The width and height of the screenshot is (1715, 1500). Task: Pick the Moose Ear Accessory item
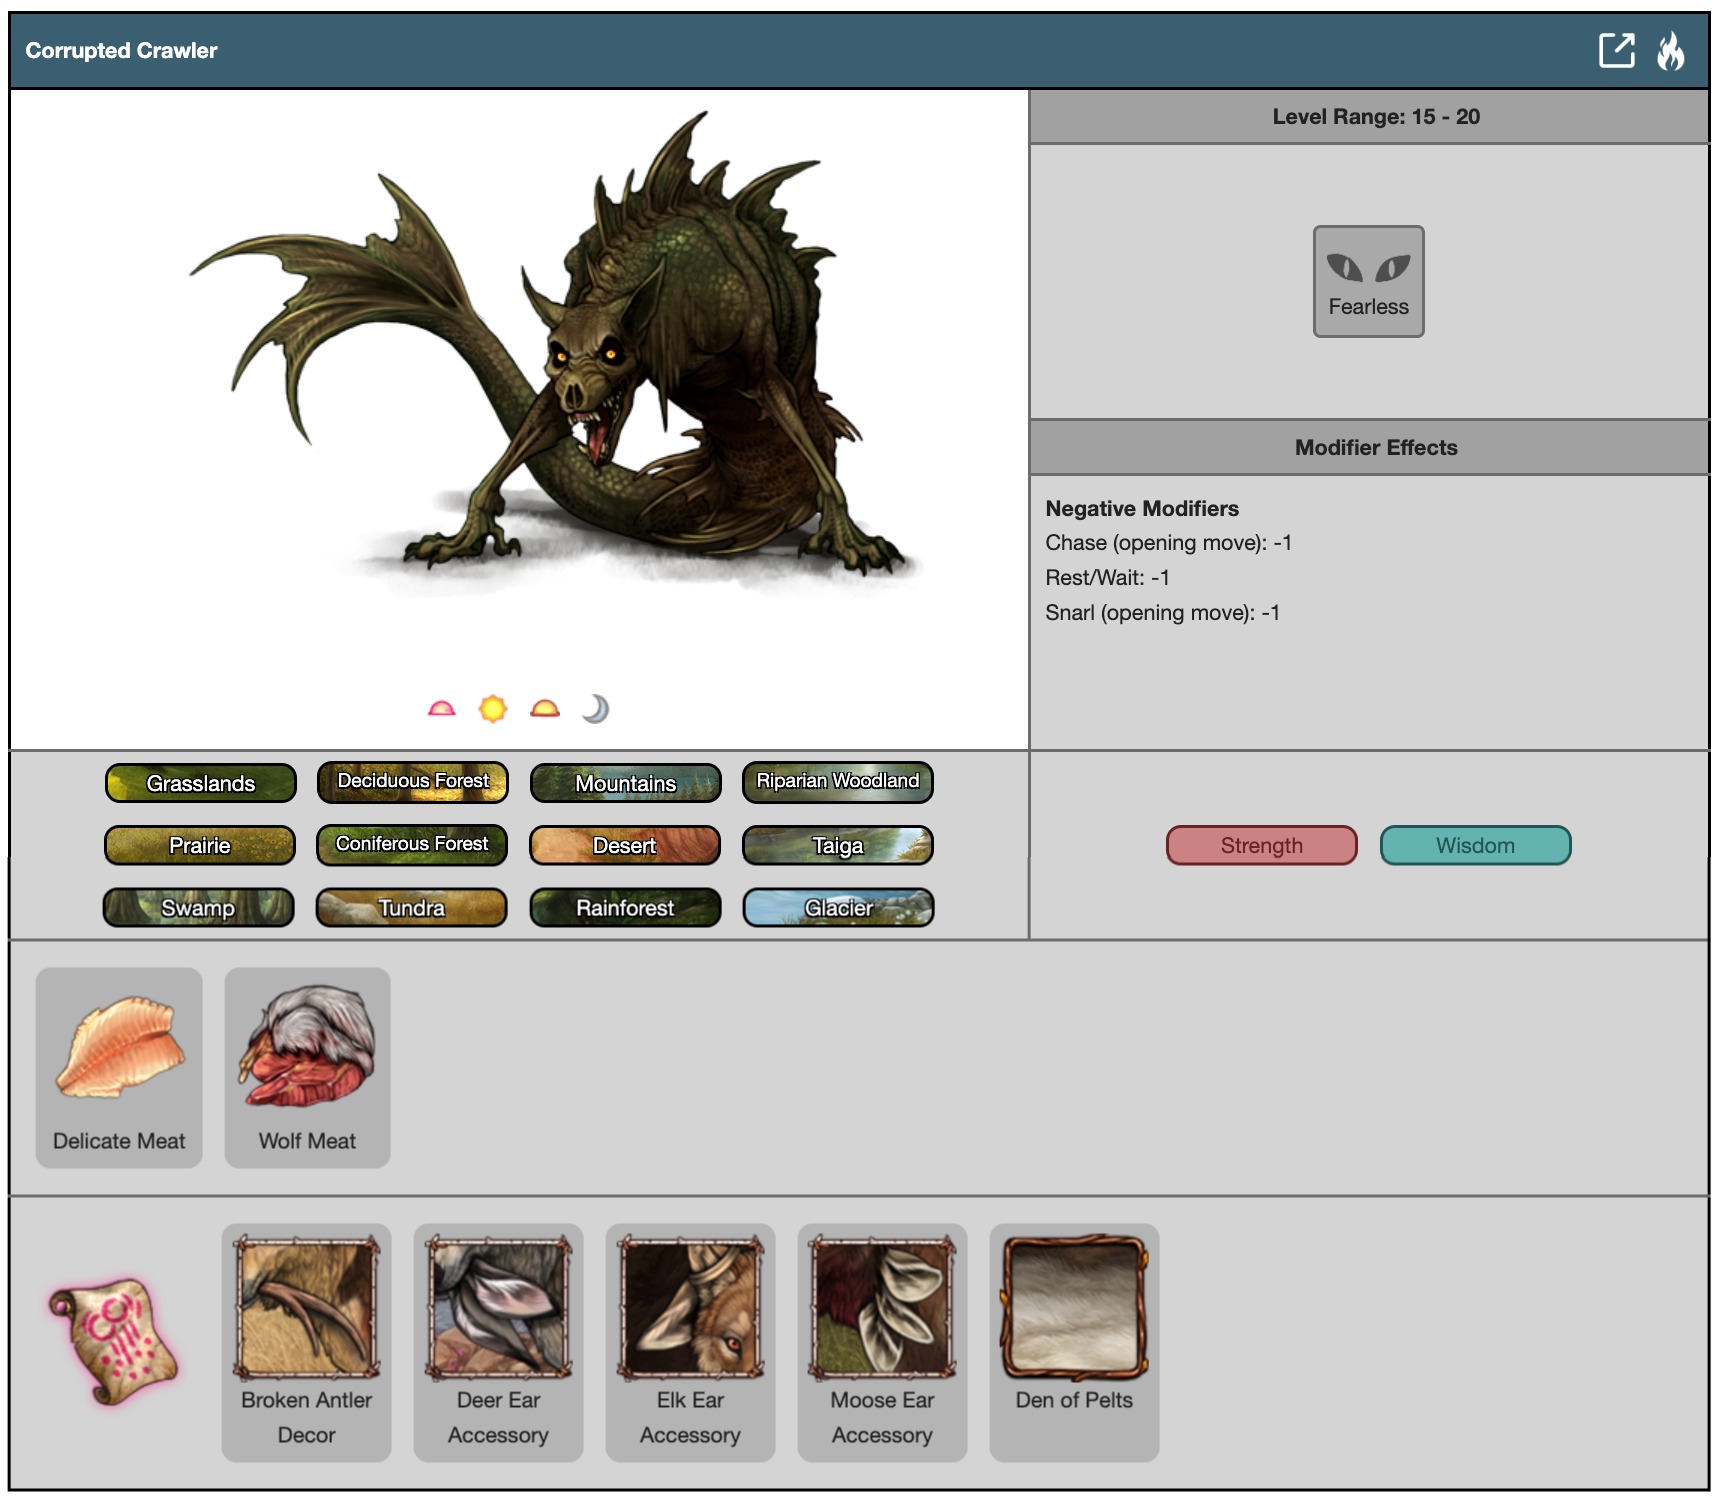pos(882,1341)
